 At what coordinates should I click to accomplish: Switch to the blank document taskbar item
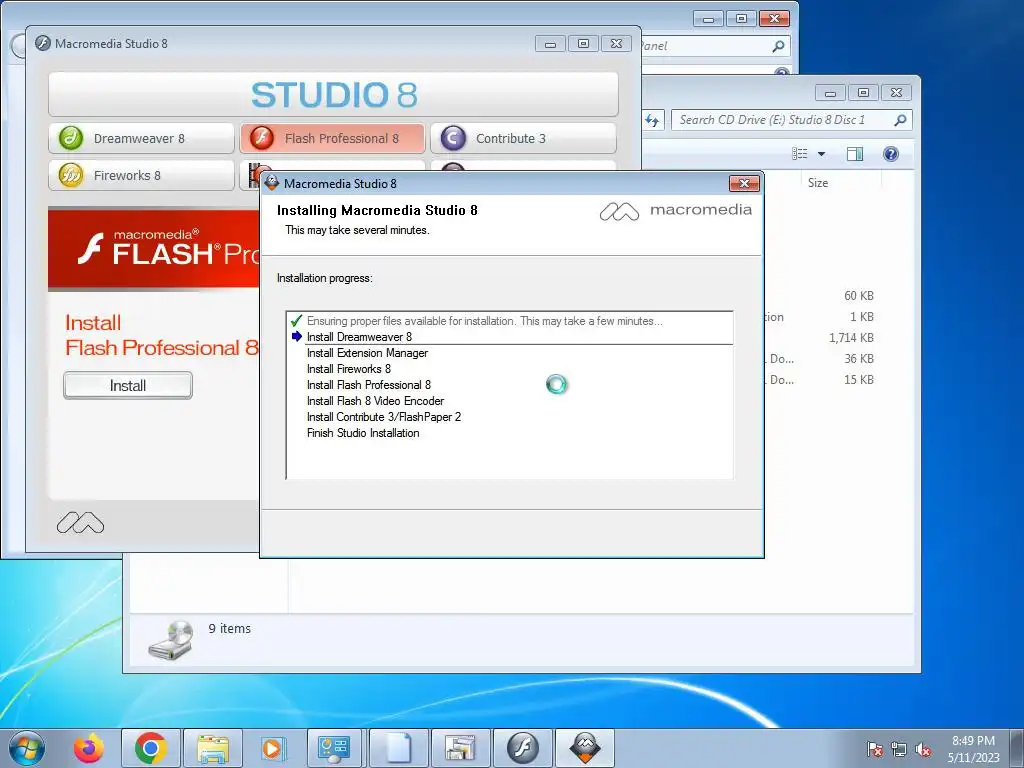[x=399, y=748]
